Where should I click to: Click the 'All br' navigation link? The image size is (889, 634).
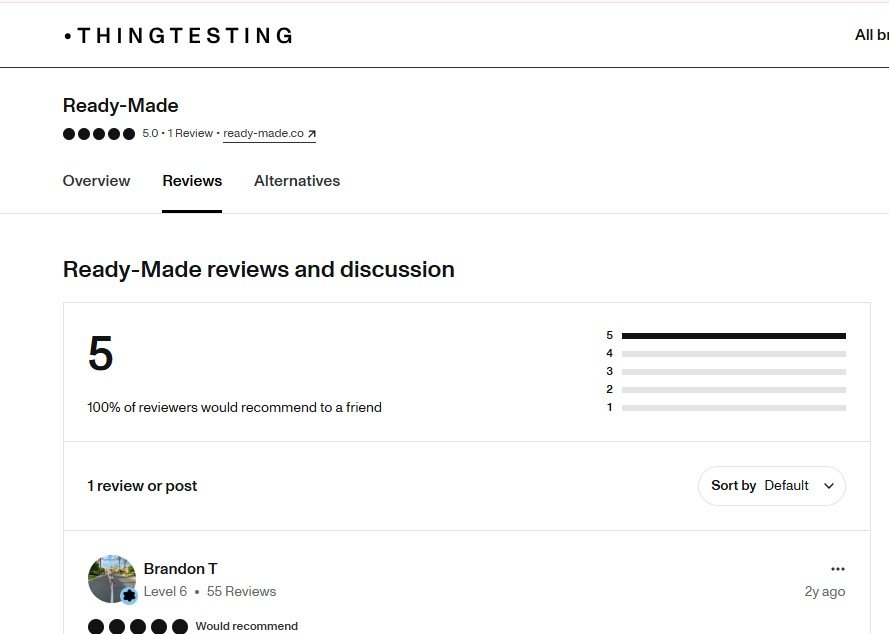click(x=871, y=35)
